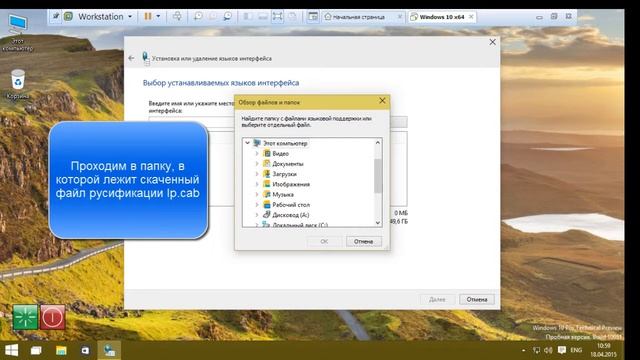Show hidden tray icons arrow
This screenshot has height=360, width=640.
click(524, 350)
